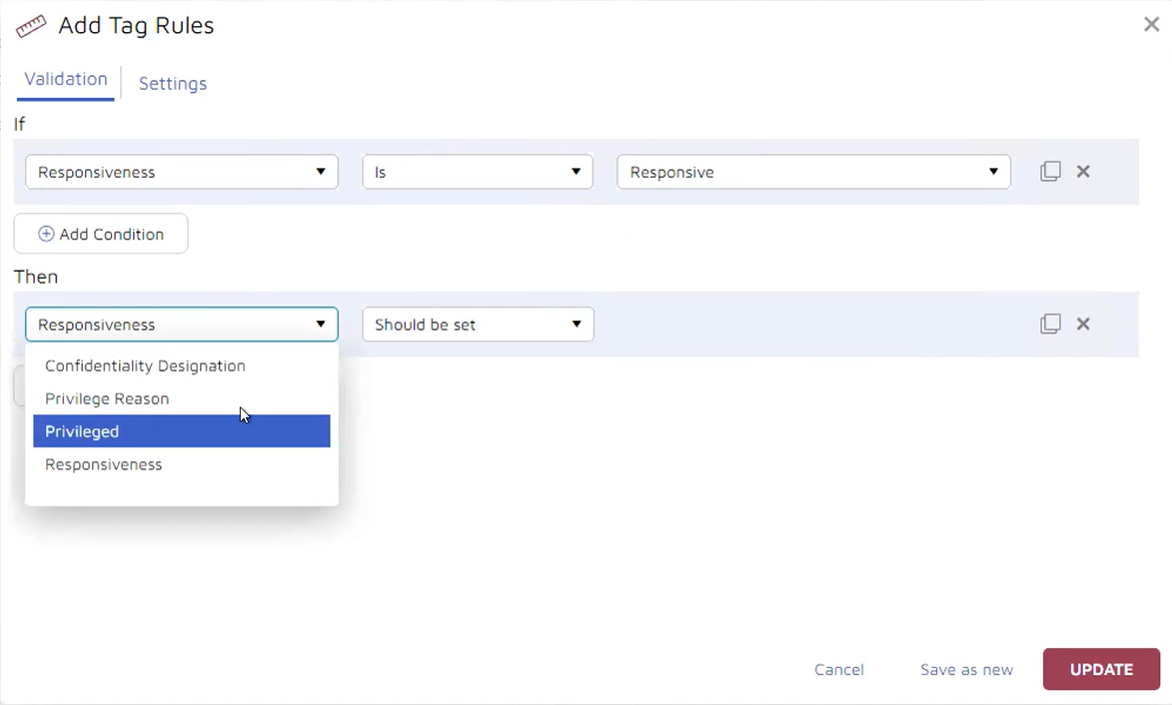
Task: Choose Privilege Reason option
Action: pos(182,398)
